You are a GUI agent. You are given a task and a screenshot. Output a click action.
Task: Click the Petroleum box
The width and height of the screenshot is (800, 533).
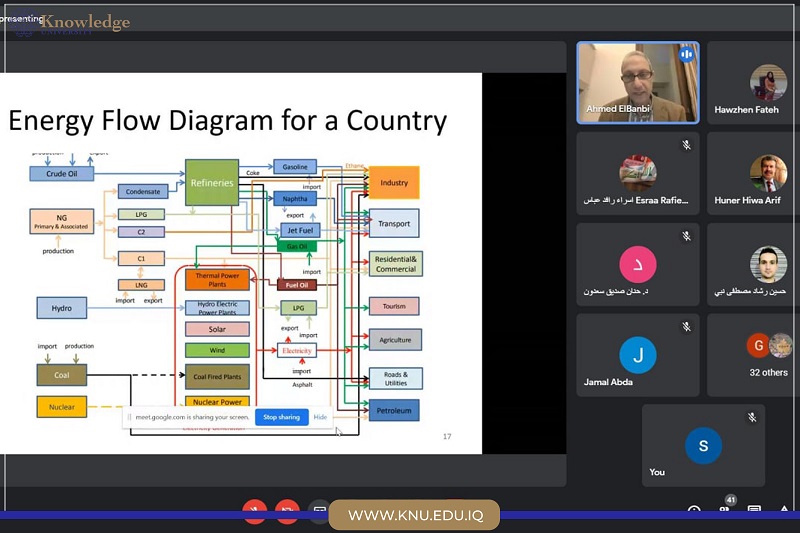394,411
